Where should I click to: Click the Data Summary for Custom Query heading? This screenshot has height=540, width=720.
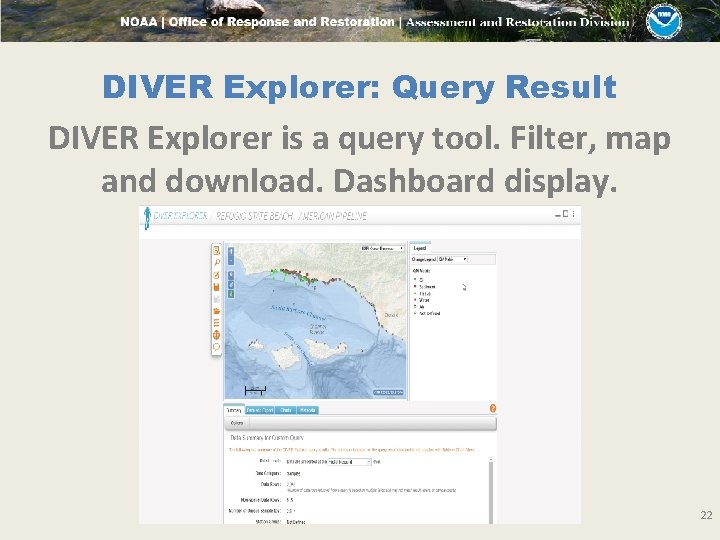click(267, 438)
